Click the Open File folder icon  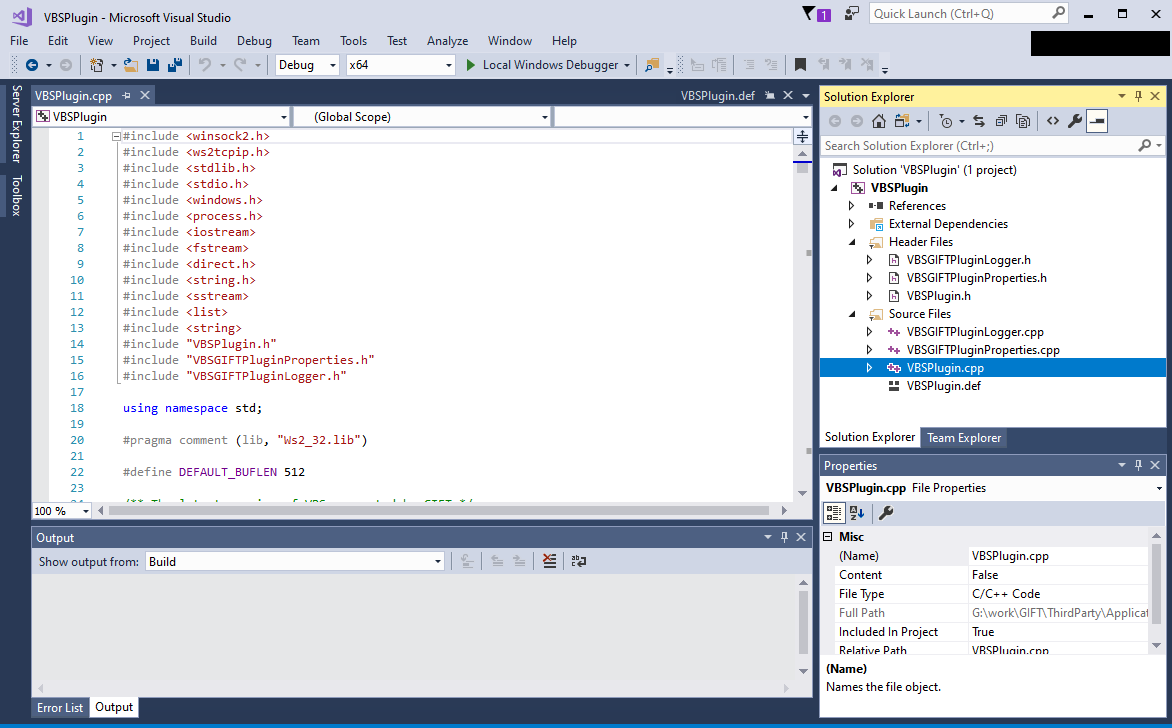131,65
